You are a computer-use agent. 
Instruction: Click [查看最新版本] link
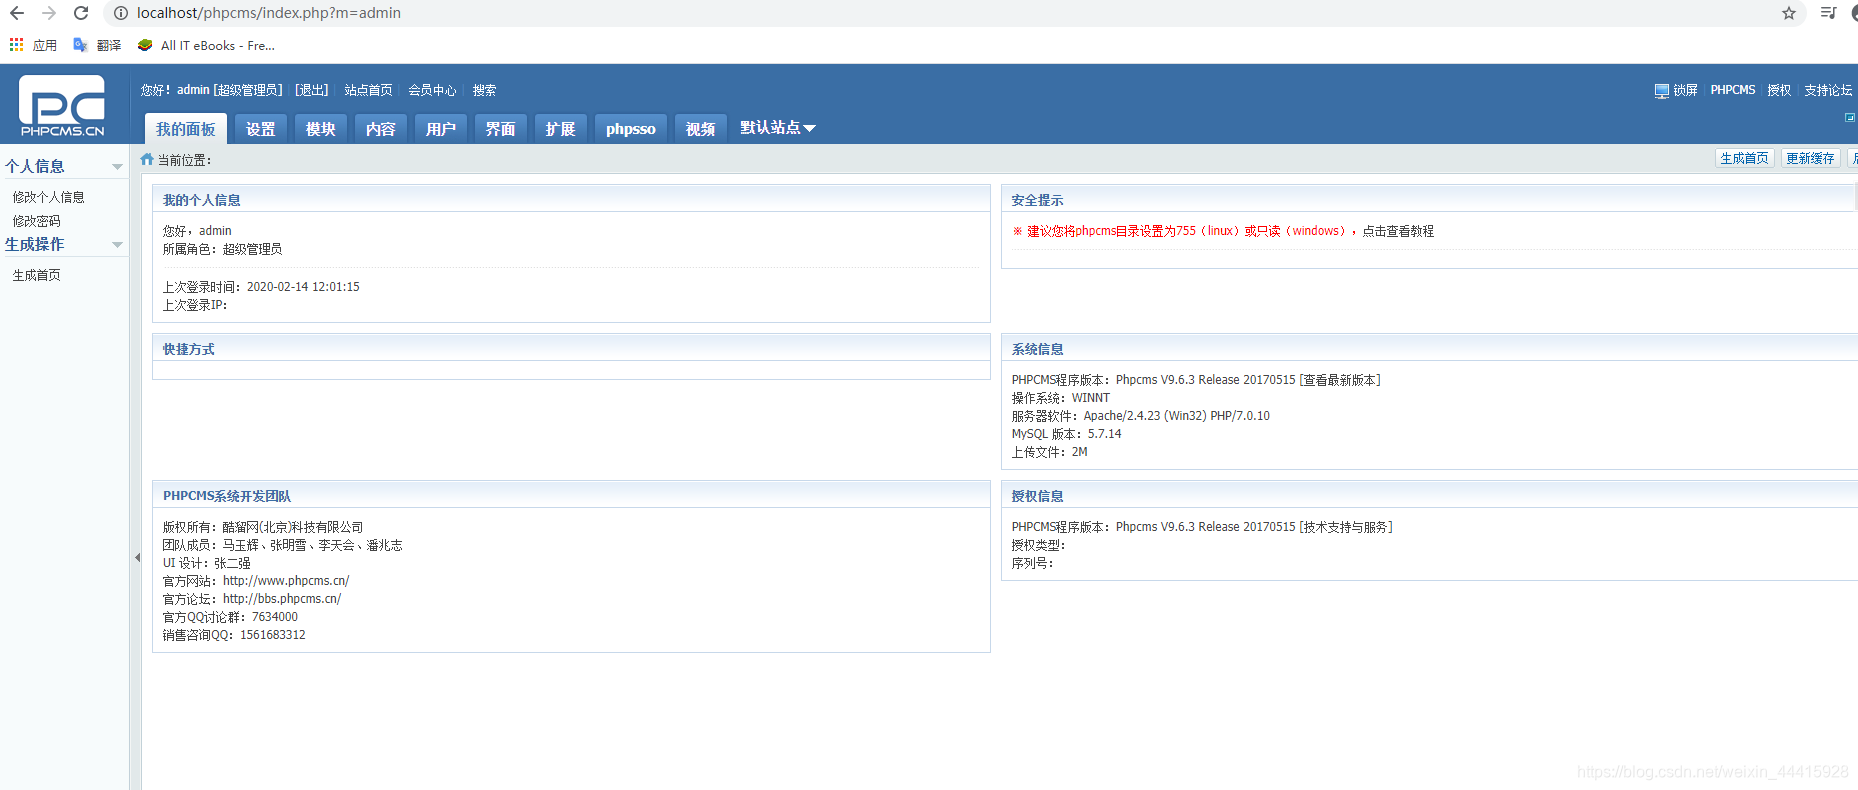(1340, 380)
